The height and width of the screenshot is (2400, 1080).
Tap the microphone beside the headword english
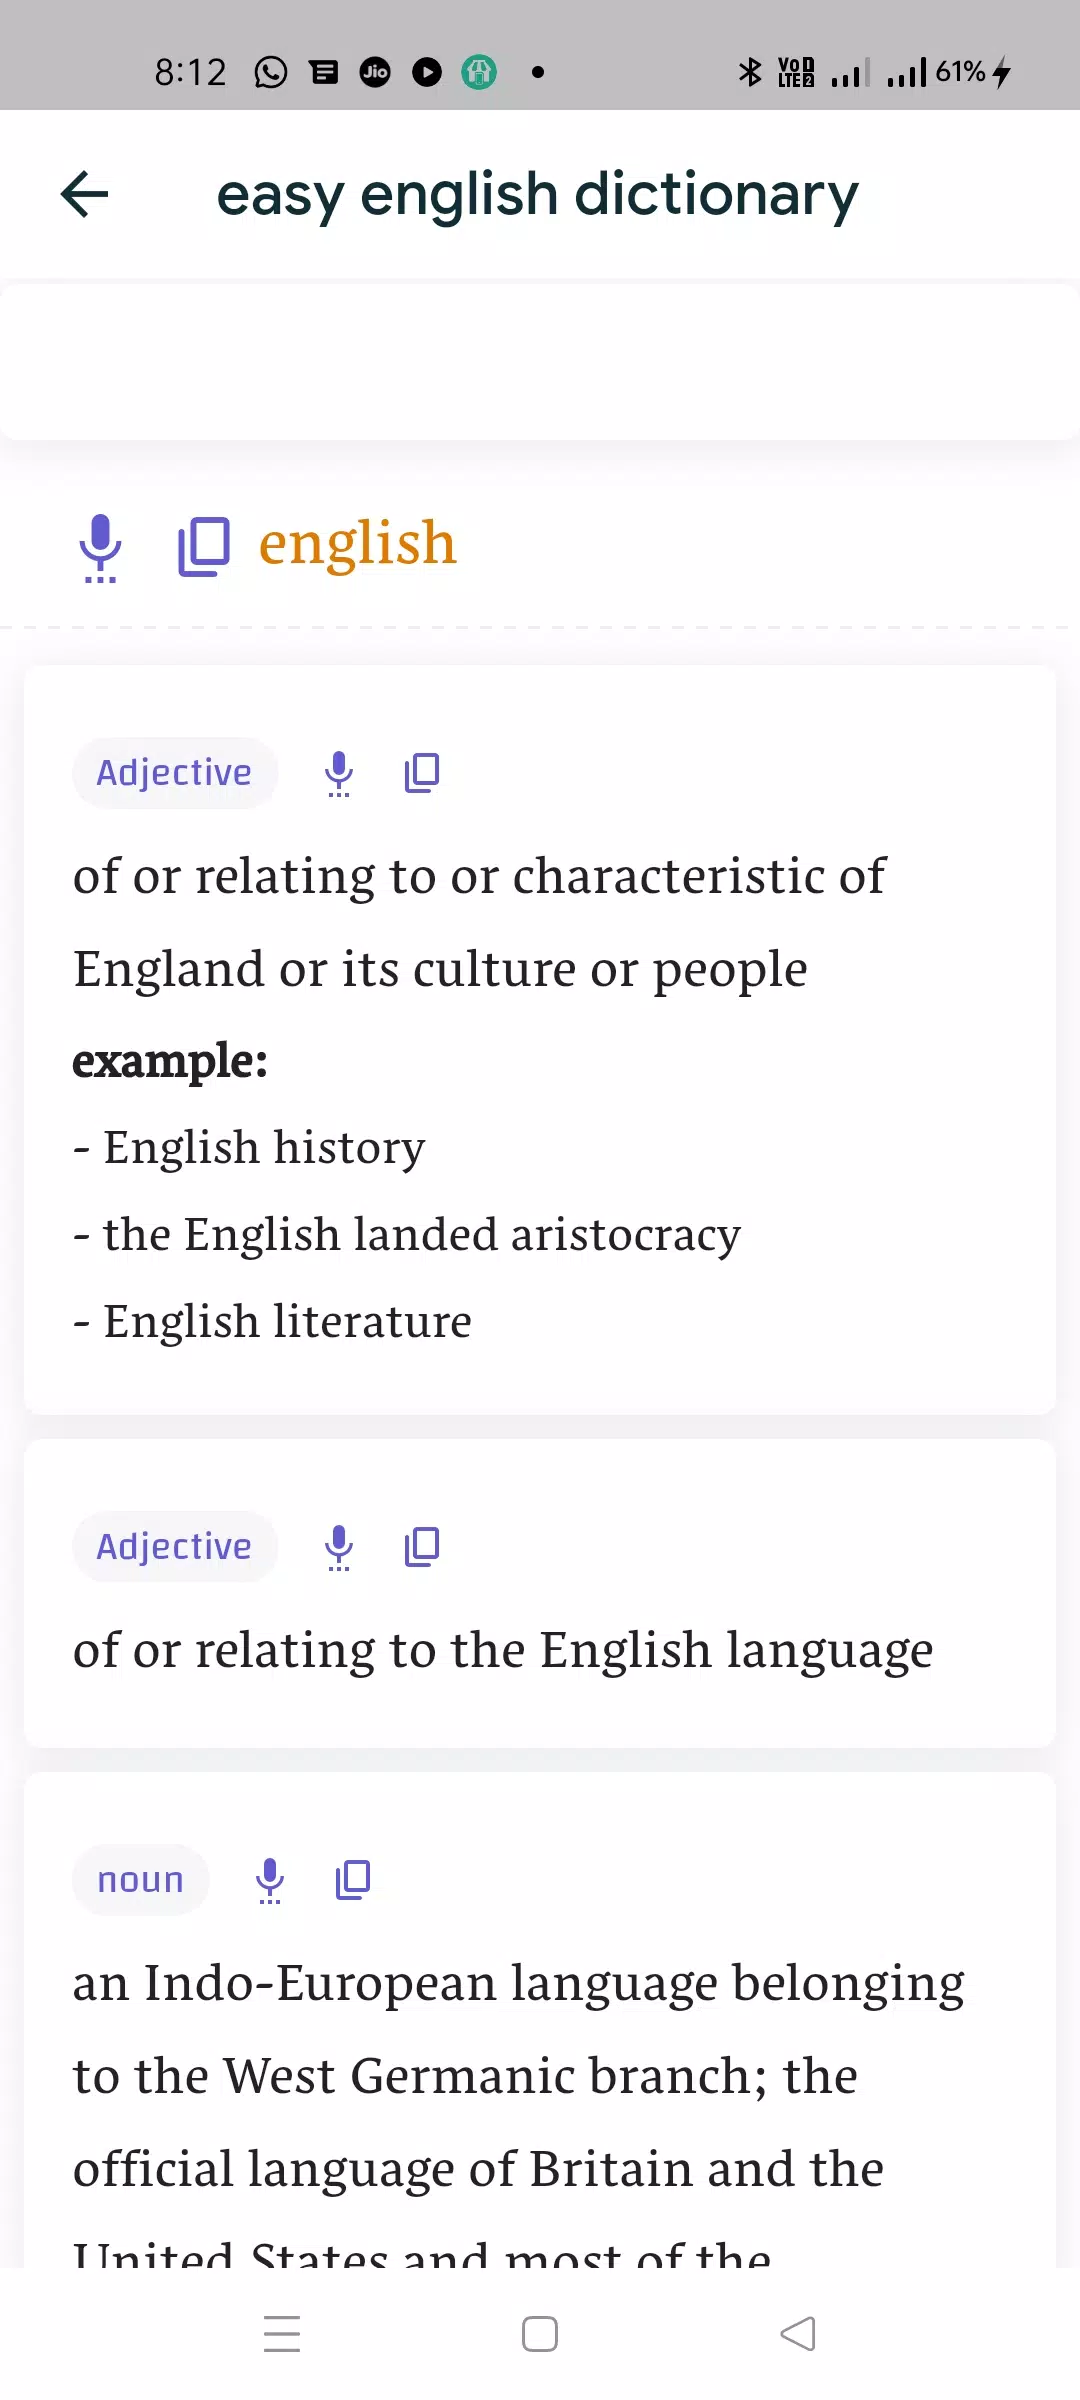click(x=100, y=547)
